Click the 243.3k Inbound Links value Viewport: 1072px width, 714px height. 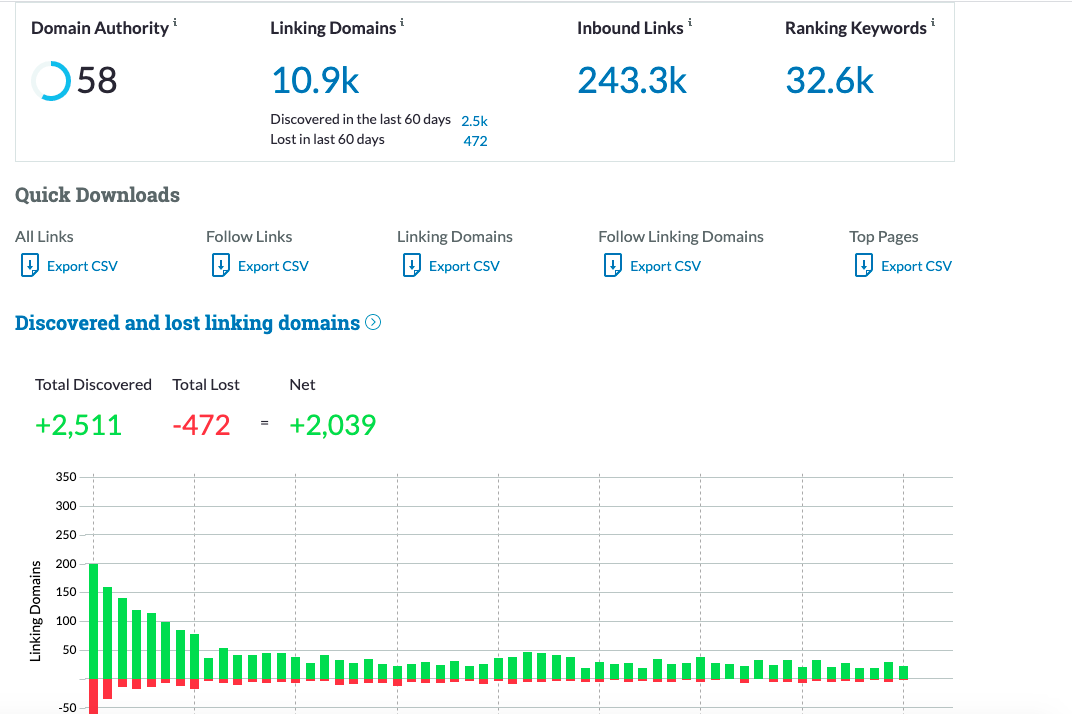[x=632, y=80]
